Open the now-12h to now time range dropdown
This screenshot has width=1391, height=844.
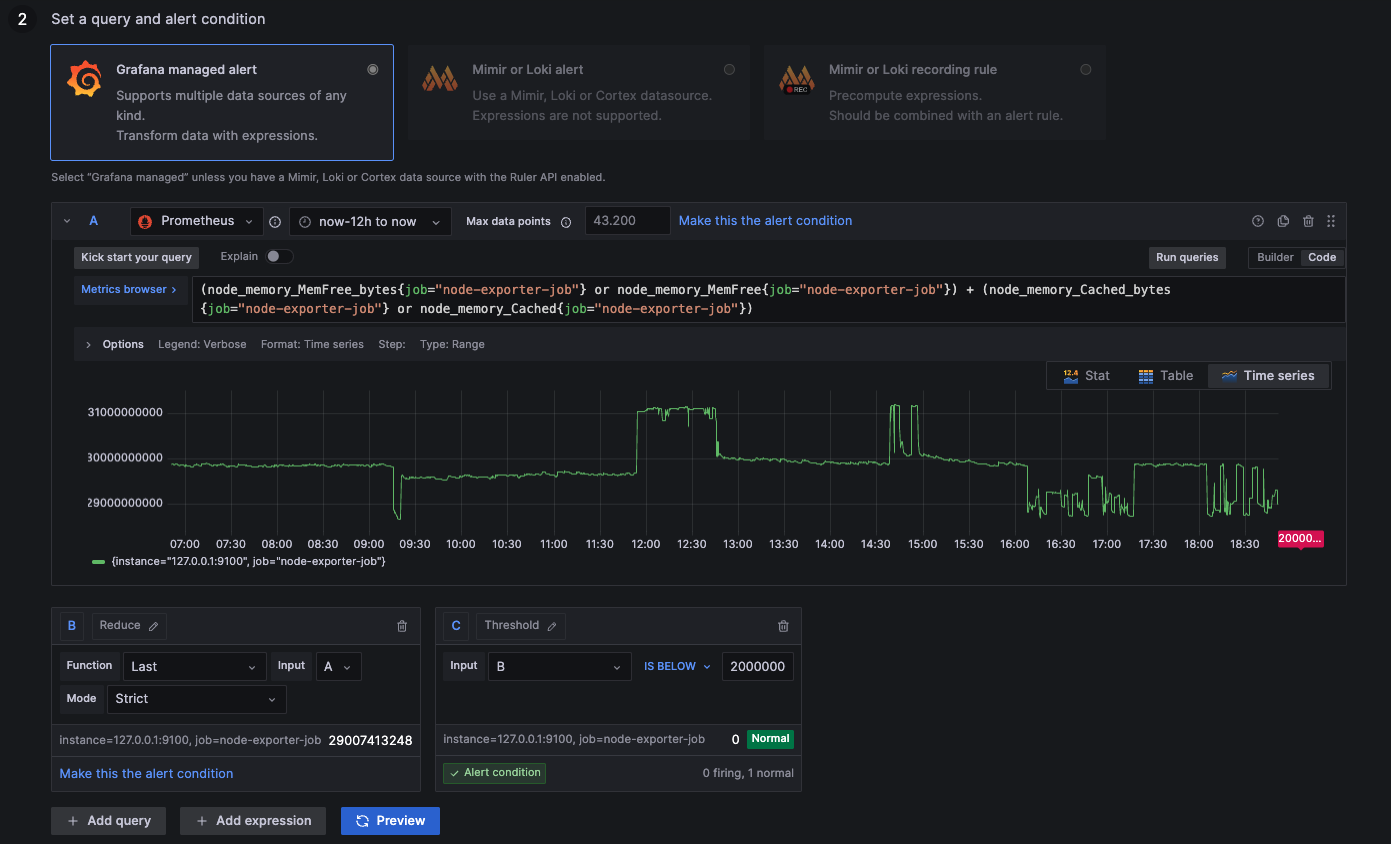pos(370,221)
